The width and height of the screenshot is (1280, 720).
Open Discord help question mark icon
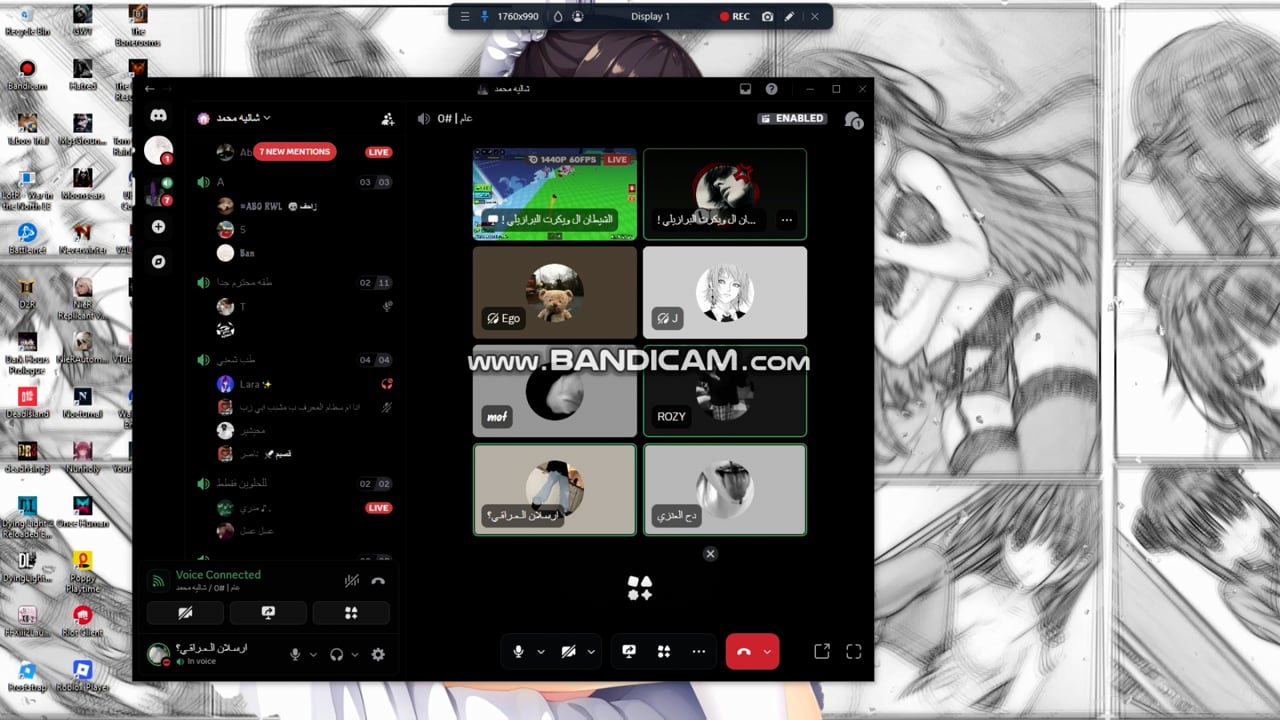pyautogui.click(x=772, y=89)
